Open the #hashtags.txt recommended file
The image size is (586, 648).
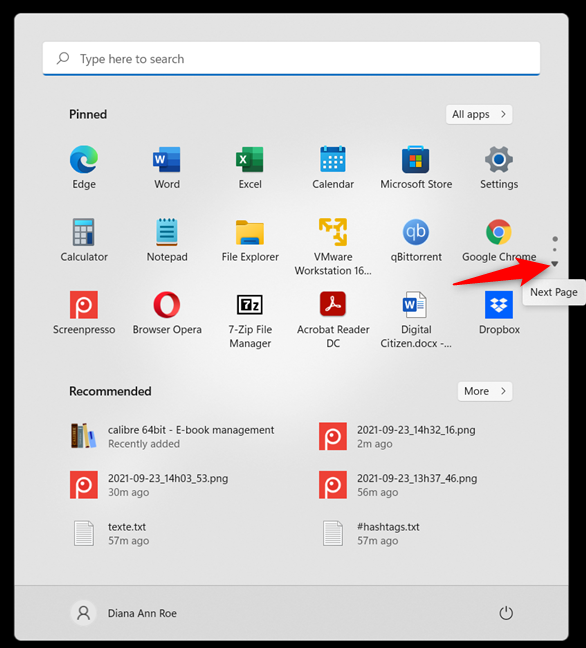371,533
